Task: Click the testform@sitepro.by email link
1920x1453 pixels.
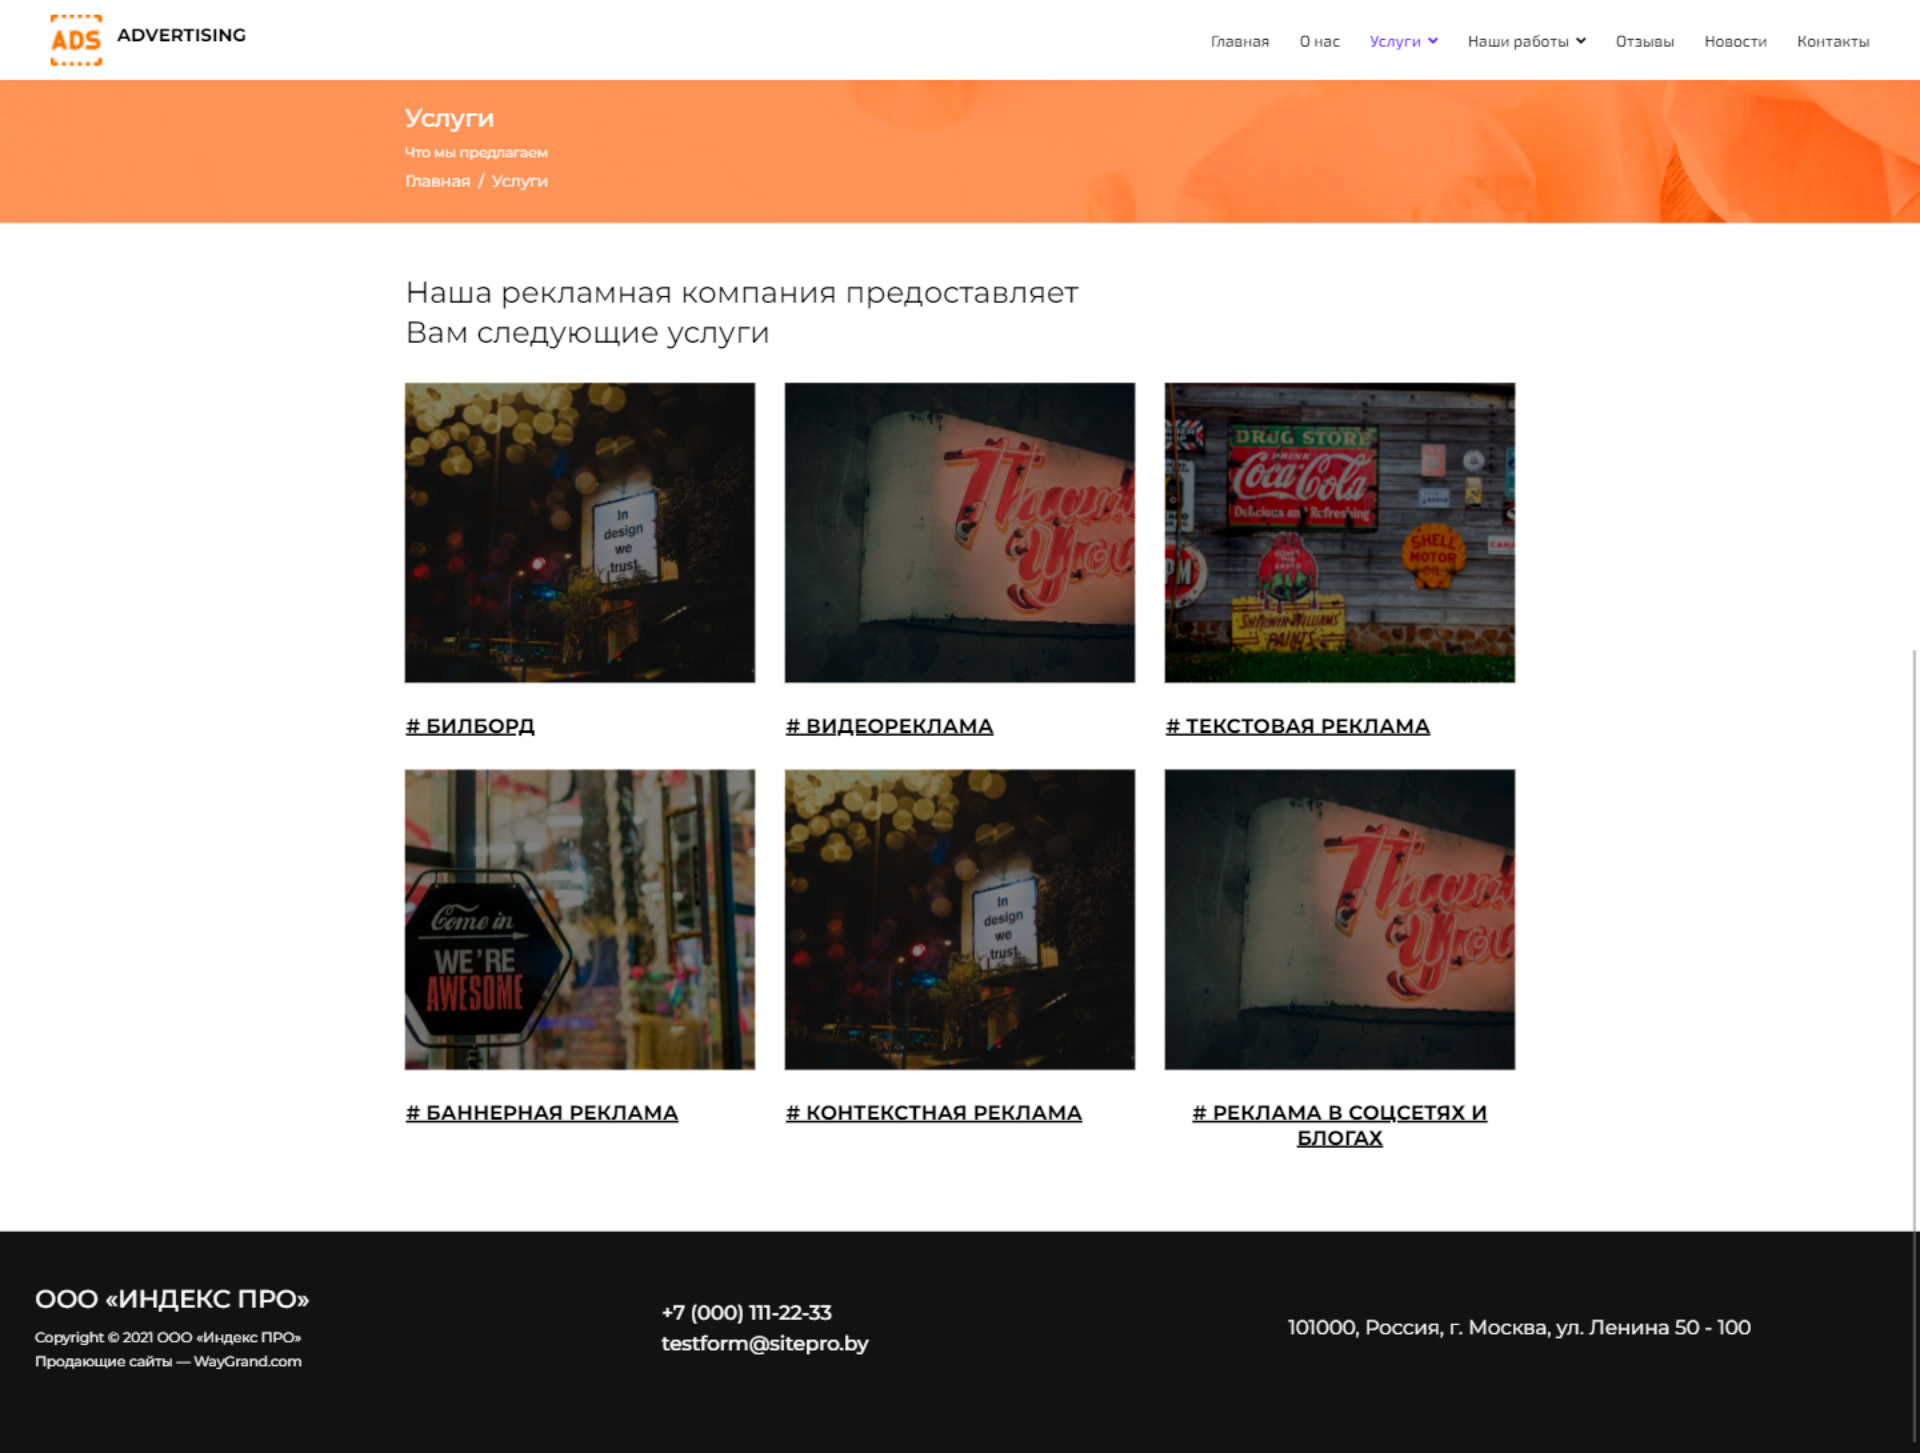Action: [764, 1343]
